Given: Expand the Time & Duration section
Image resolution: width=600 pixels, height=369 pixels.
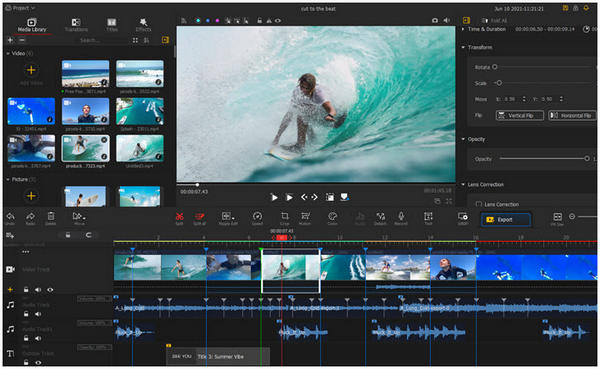Looking at the screenshot, I should tap(463, 29).
